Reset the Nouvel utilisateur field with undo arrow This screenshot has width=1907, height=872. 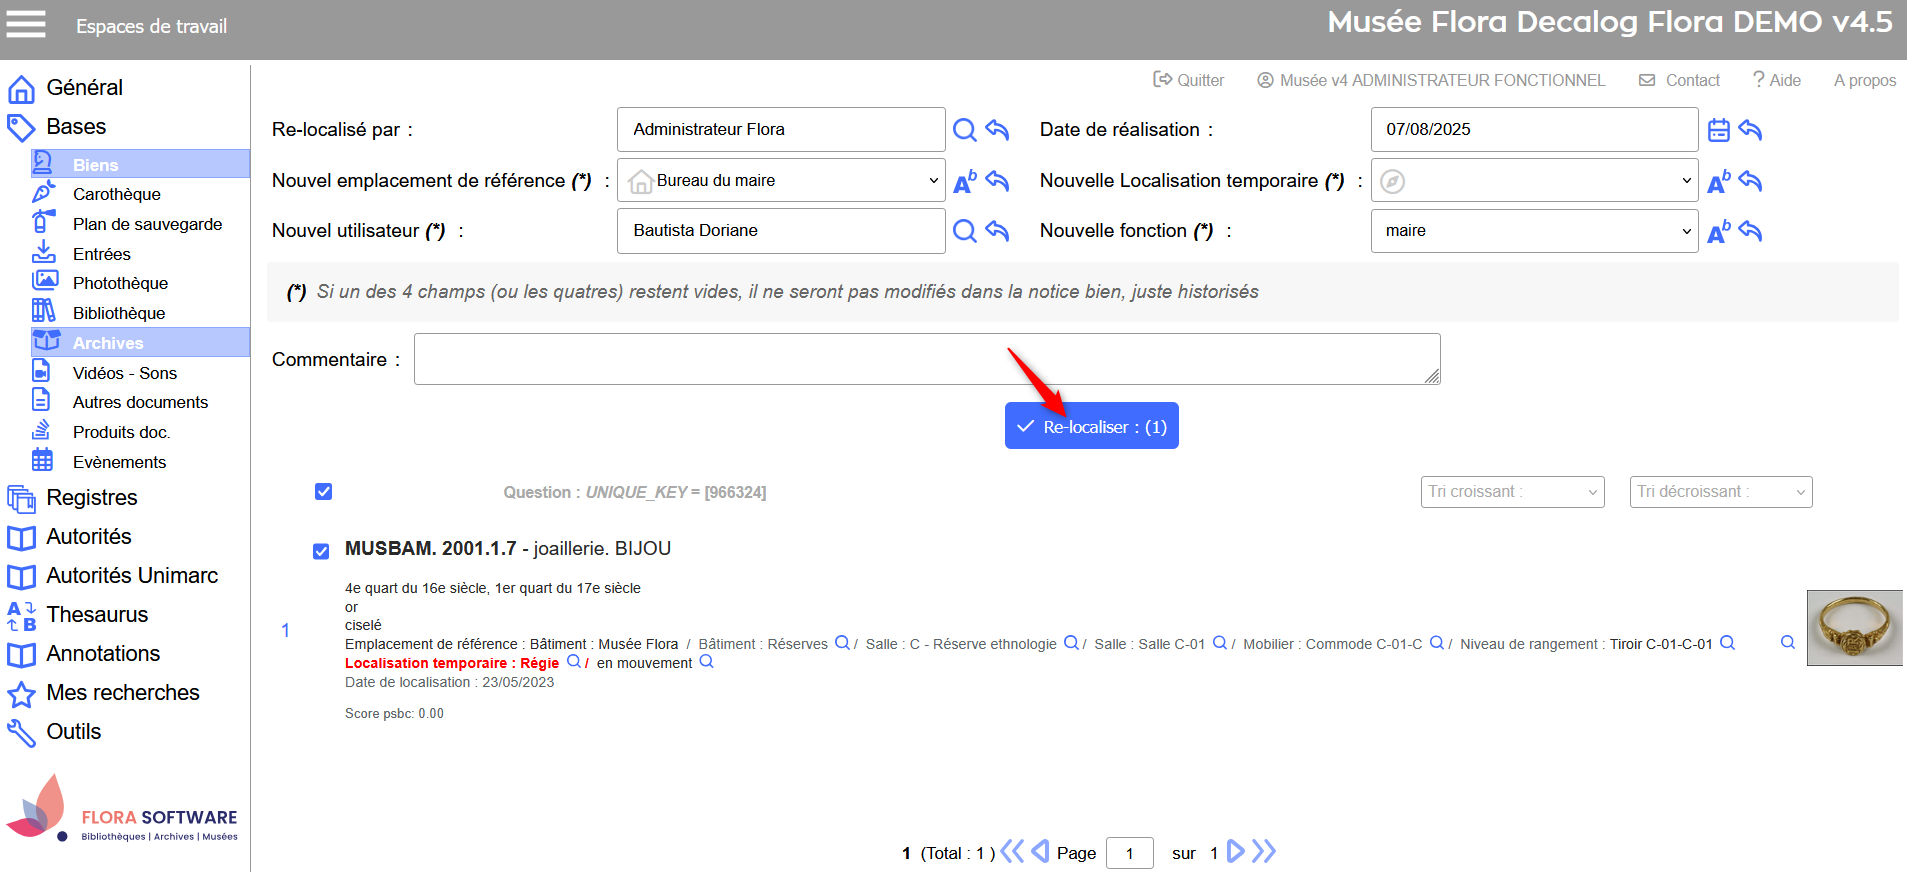[997, 231]
